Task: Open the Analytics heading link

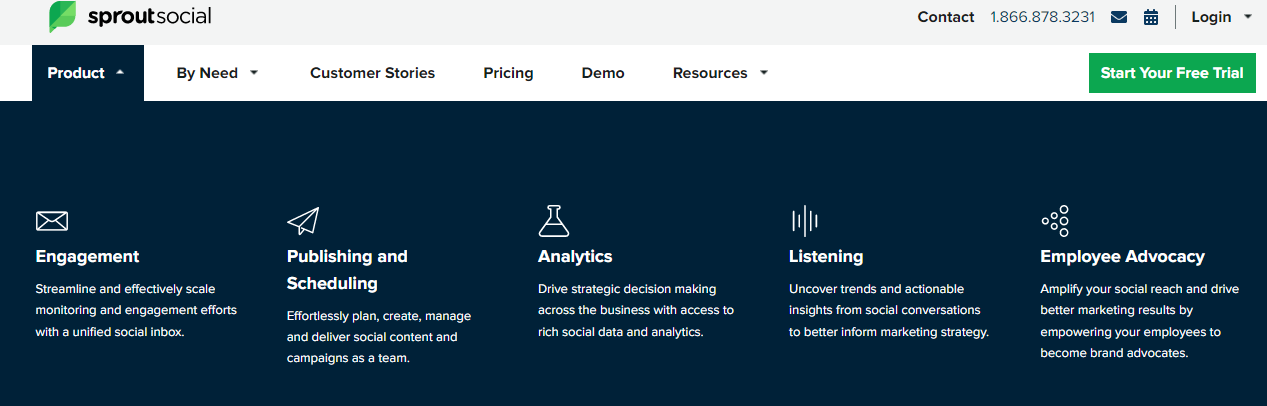Action: 575,257
